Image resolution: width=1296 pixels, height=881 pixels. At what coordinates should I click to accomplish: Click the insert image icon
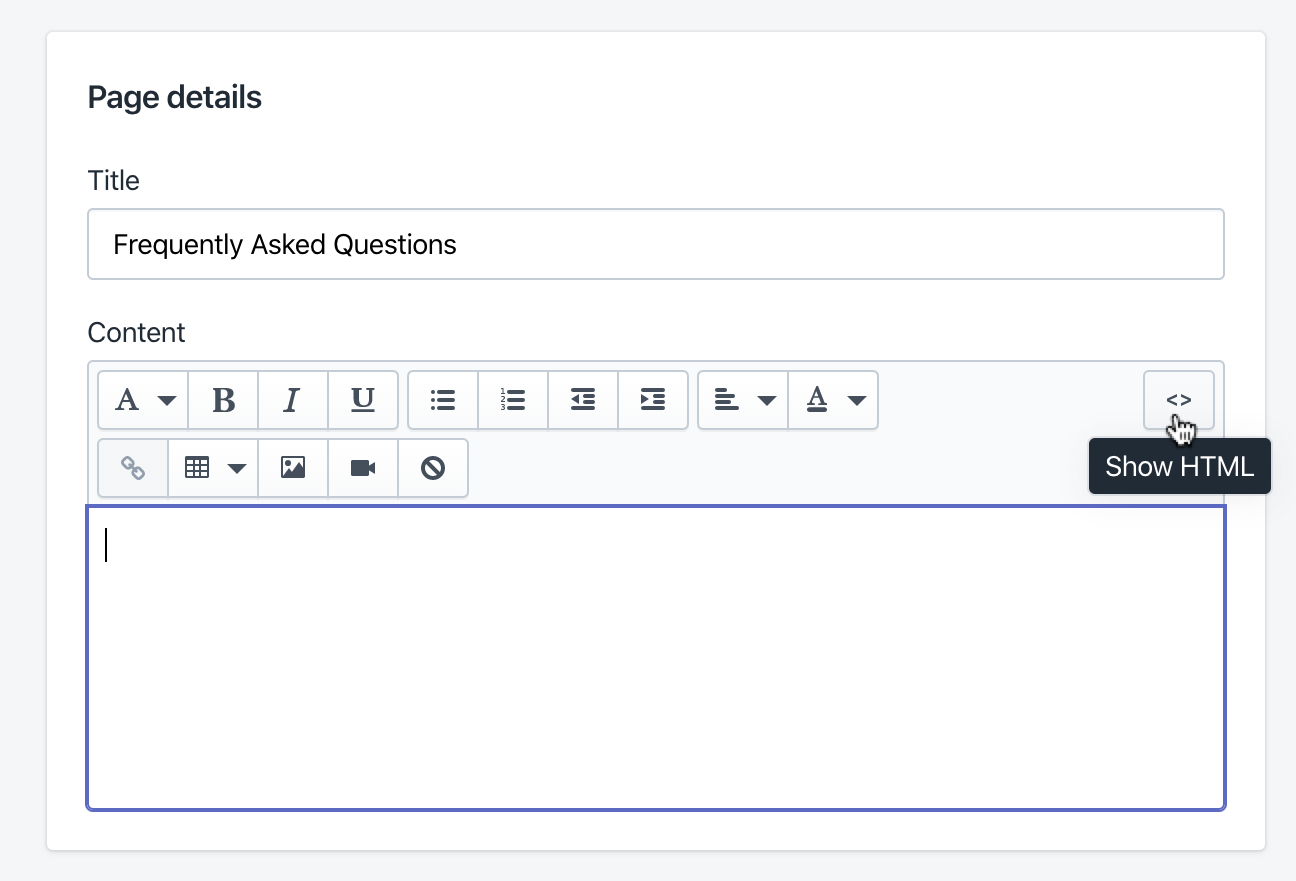[293, 467]
